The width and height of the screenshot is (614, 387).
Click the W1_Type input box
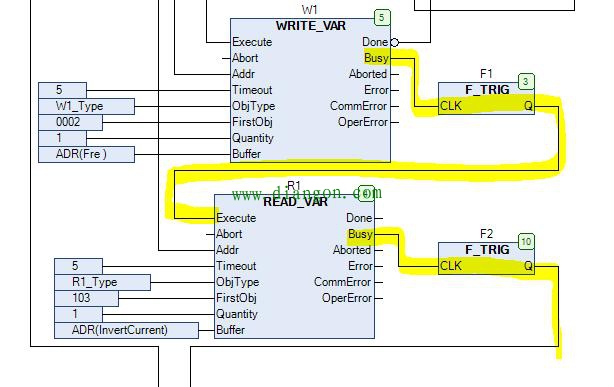click(x=87, y=107)
